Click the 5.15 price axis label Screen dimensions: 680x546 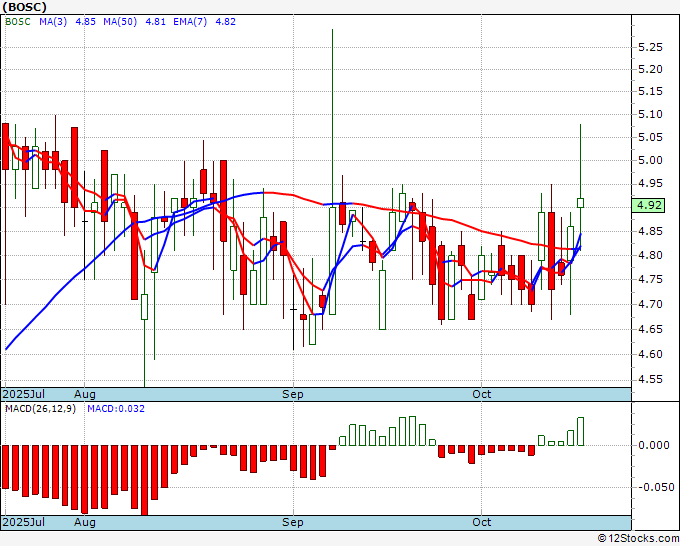click(651, 91)
